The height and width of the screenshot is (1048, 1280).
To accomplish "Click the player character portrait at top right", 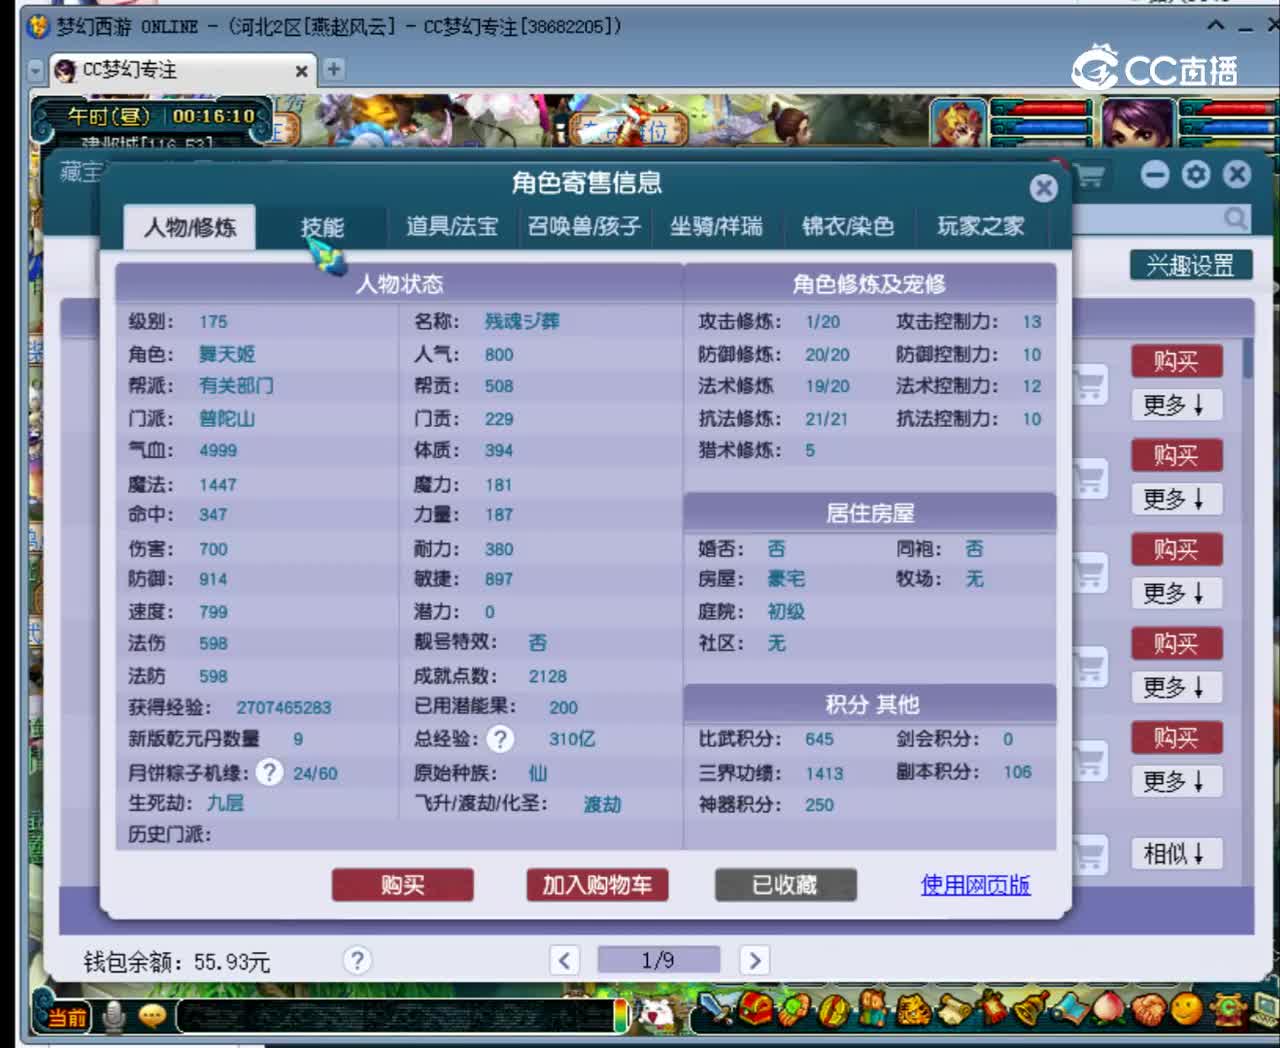I will click(x=1138, y=123).
